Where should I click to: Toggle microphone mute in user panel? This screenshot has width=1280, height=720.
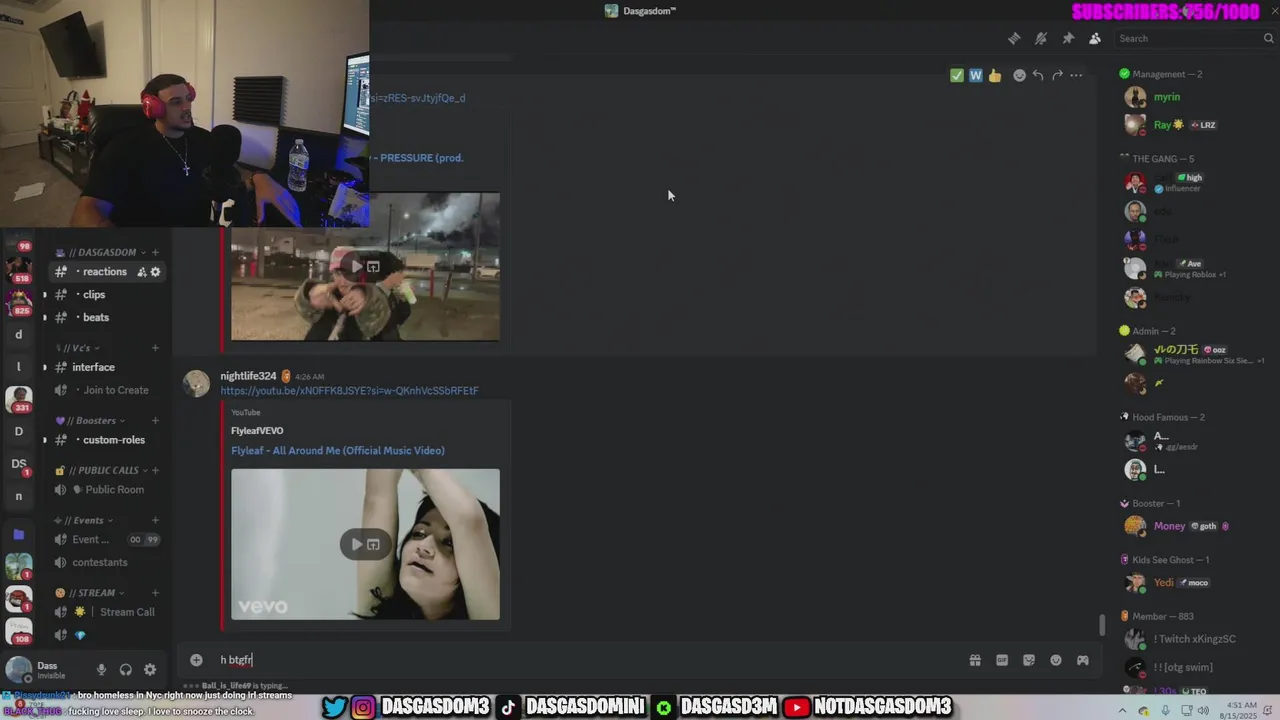pos(101,670)
